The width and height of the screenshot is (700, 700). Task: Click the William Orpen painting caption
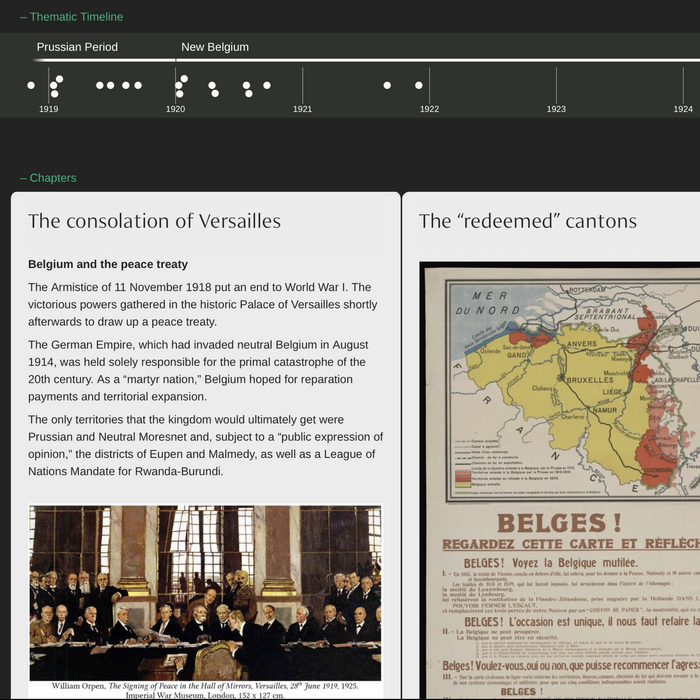(x=205, y=690)
